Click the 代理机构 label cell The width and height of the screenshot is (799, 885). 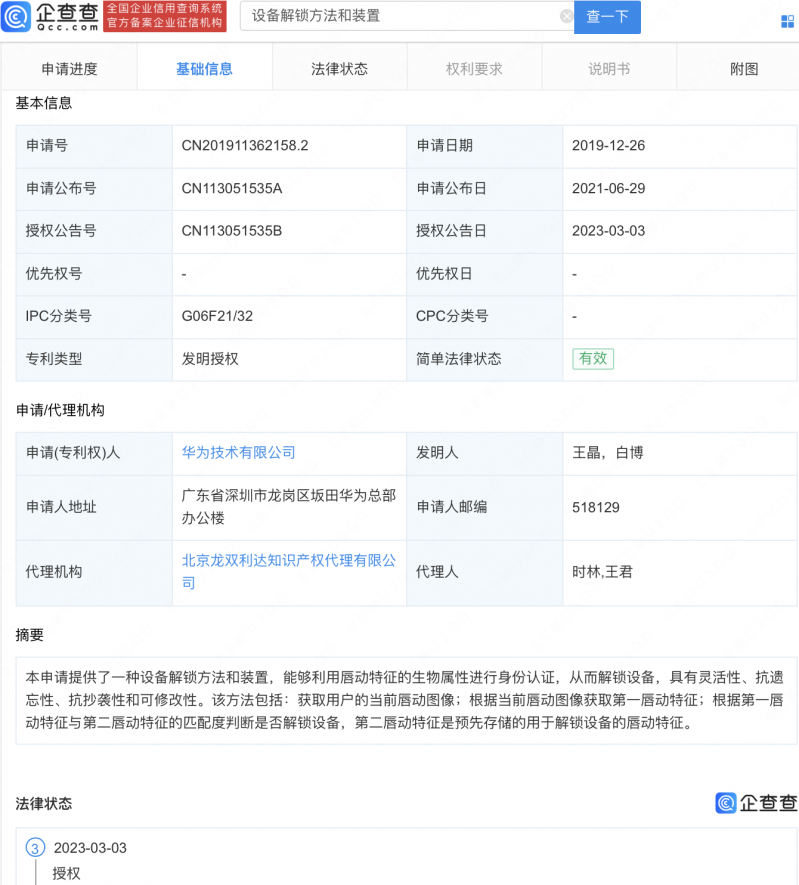point(94,573)
